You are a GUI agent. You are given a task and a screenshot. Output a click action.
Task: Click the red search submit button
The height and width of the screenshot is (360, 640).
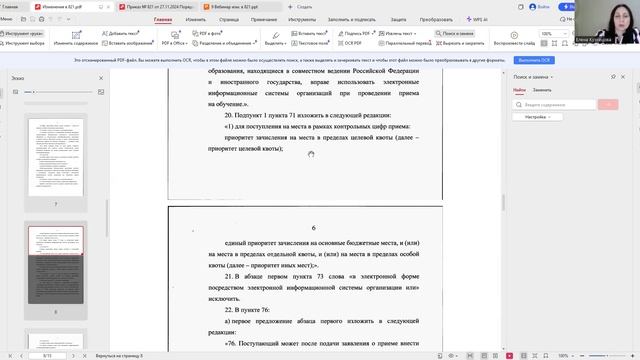(608, 104)
